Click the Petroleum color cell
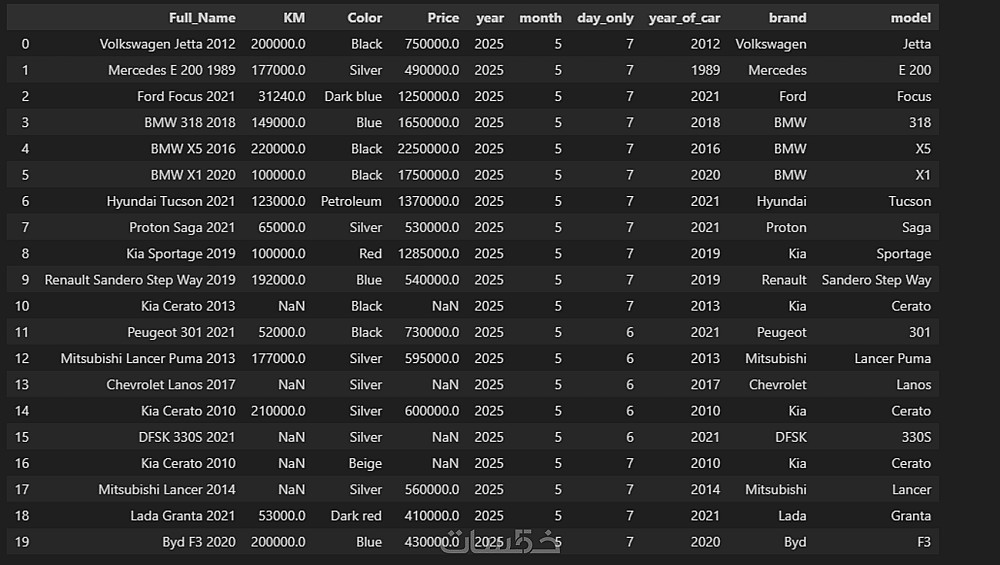Screen dimensions: 1000x565 tap(351, 201)
